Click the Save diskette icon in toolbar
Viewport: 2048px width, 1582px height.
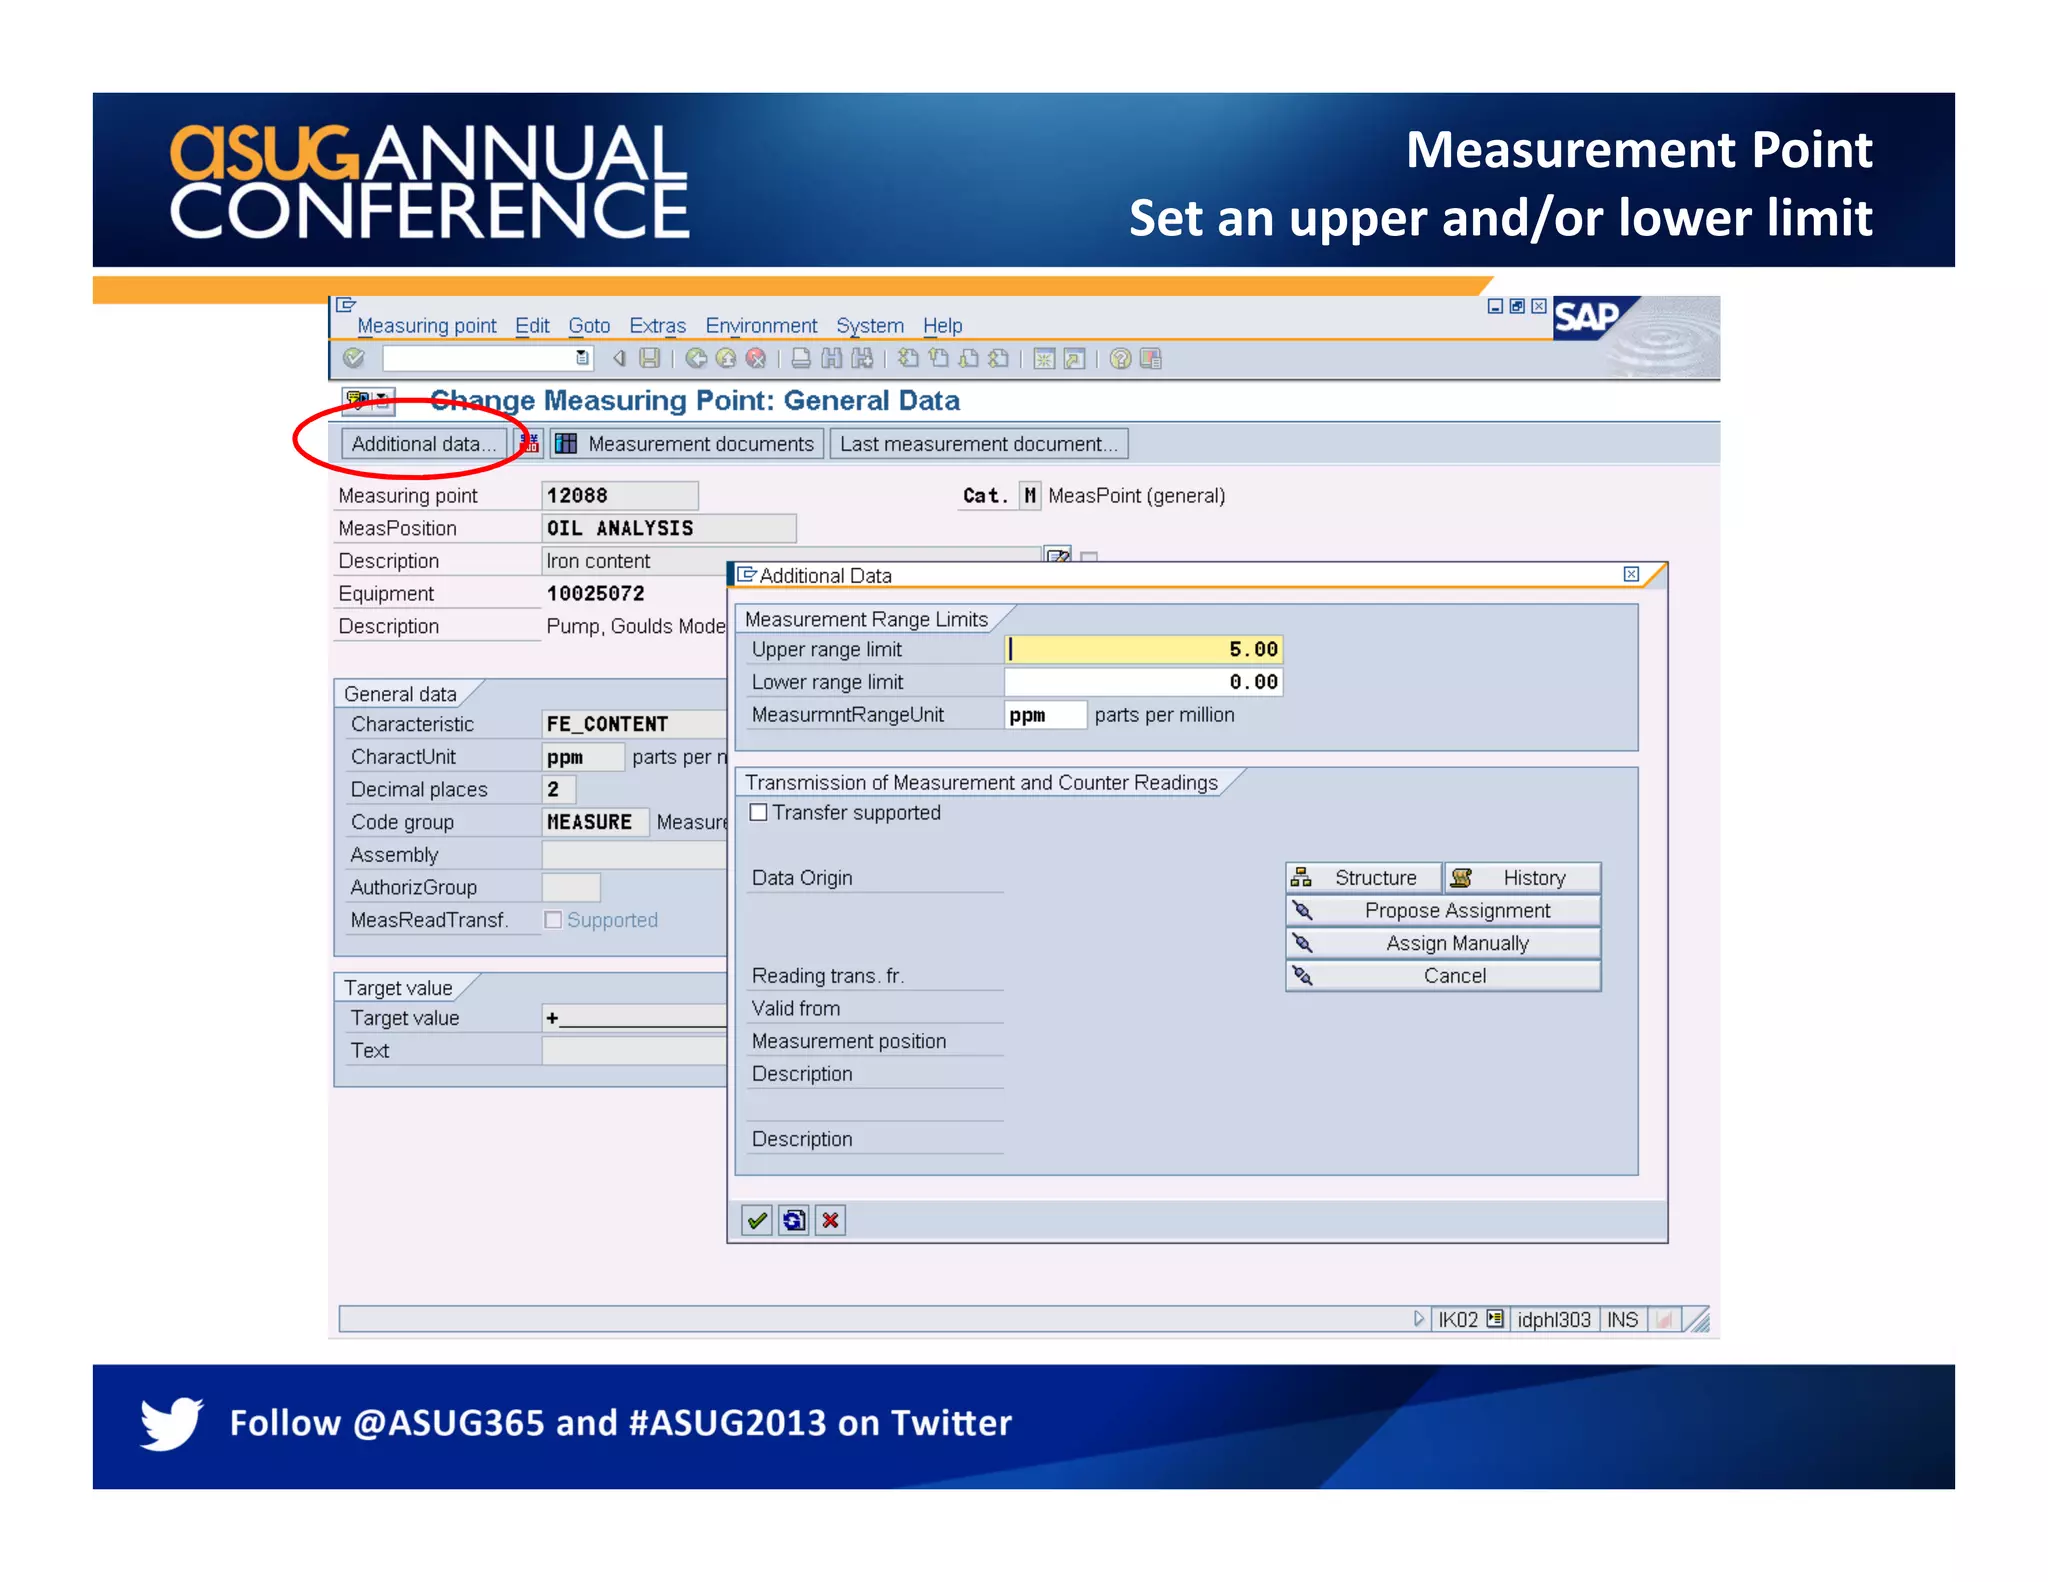click(650, 358)
